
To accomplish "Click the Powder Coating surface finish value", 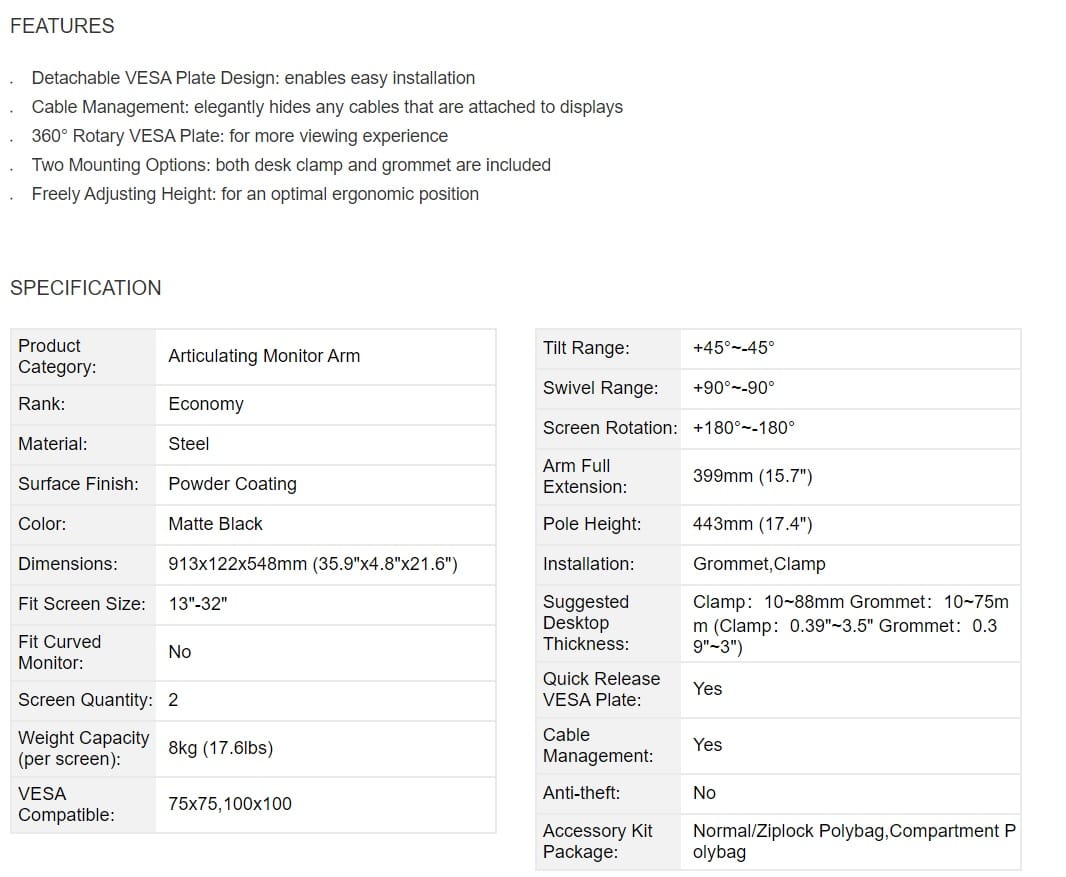I will pos(233,484).
